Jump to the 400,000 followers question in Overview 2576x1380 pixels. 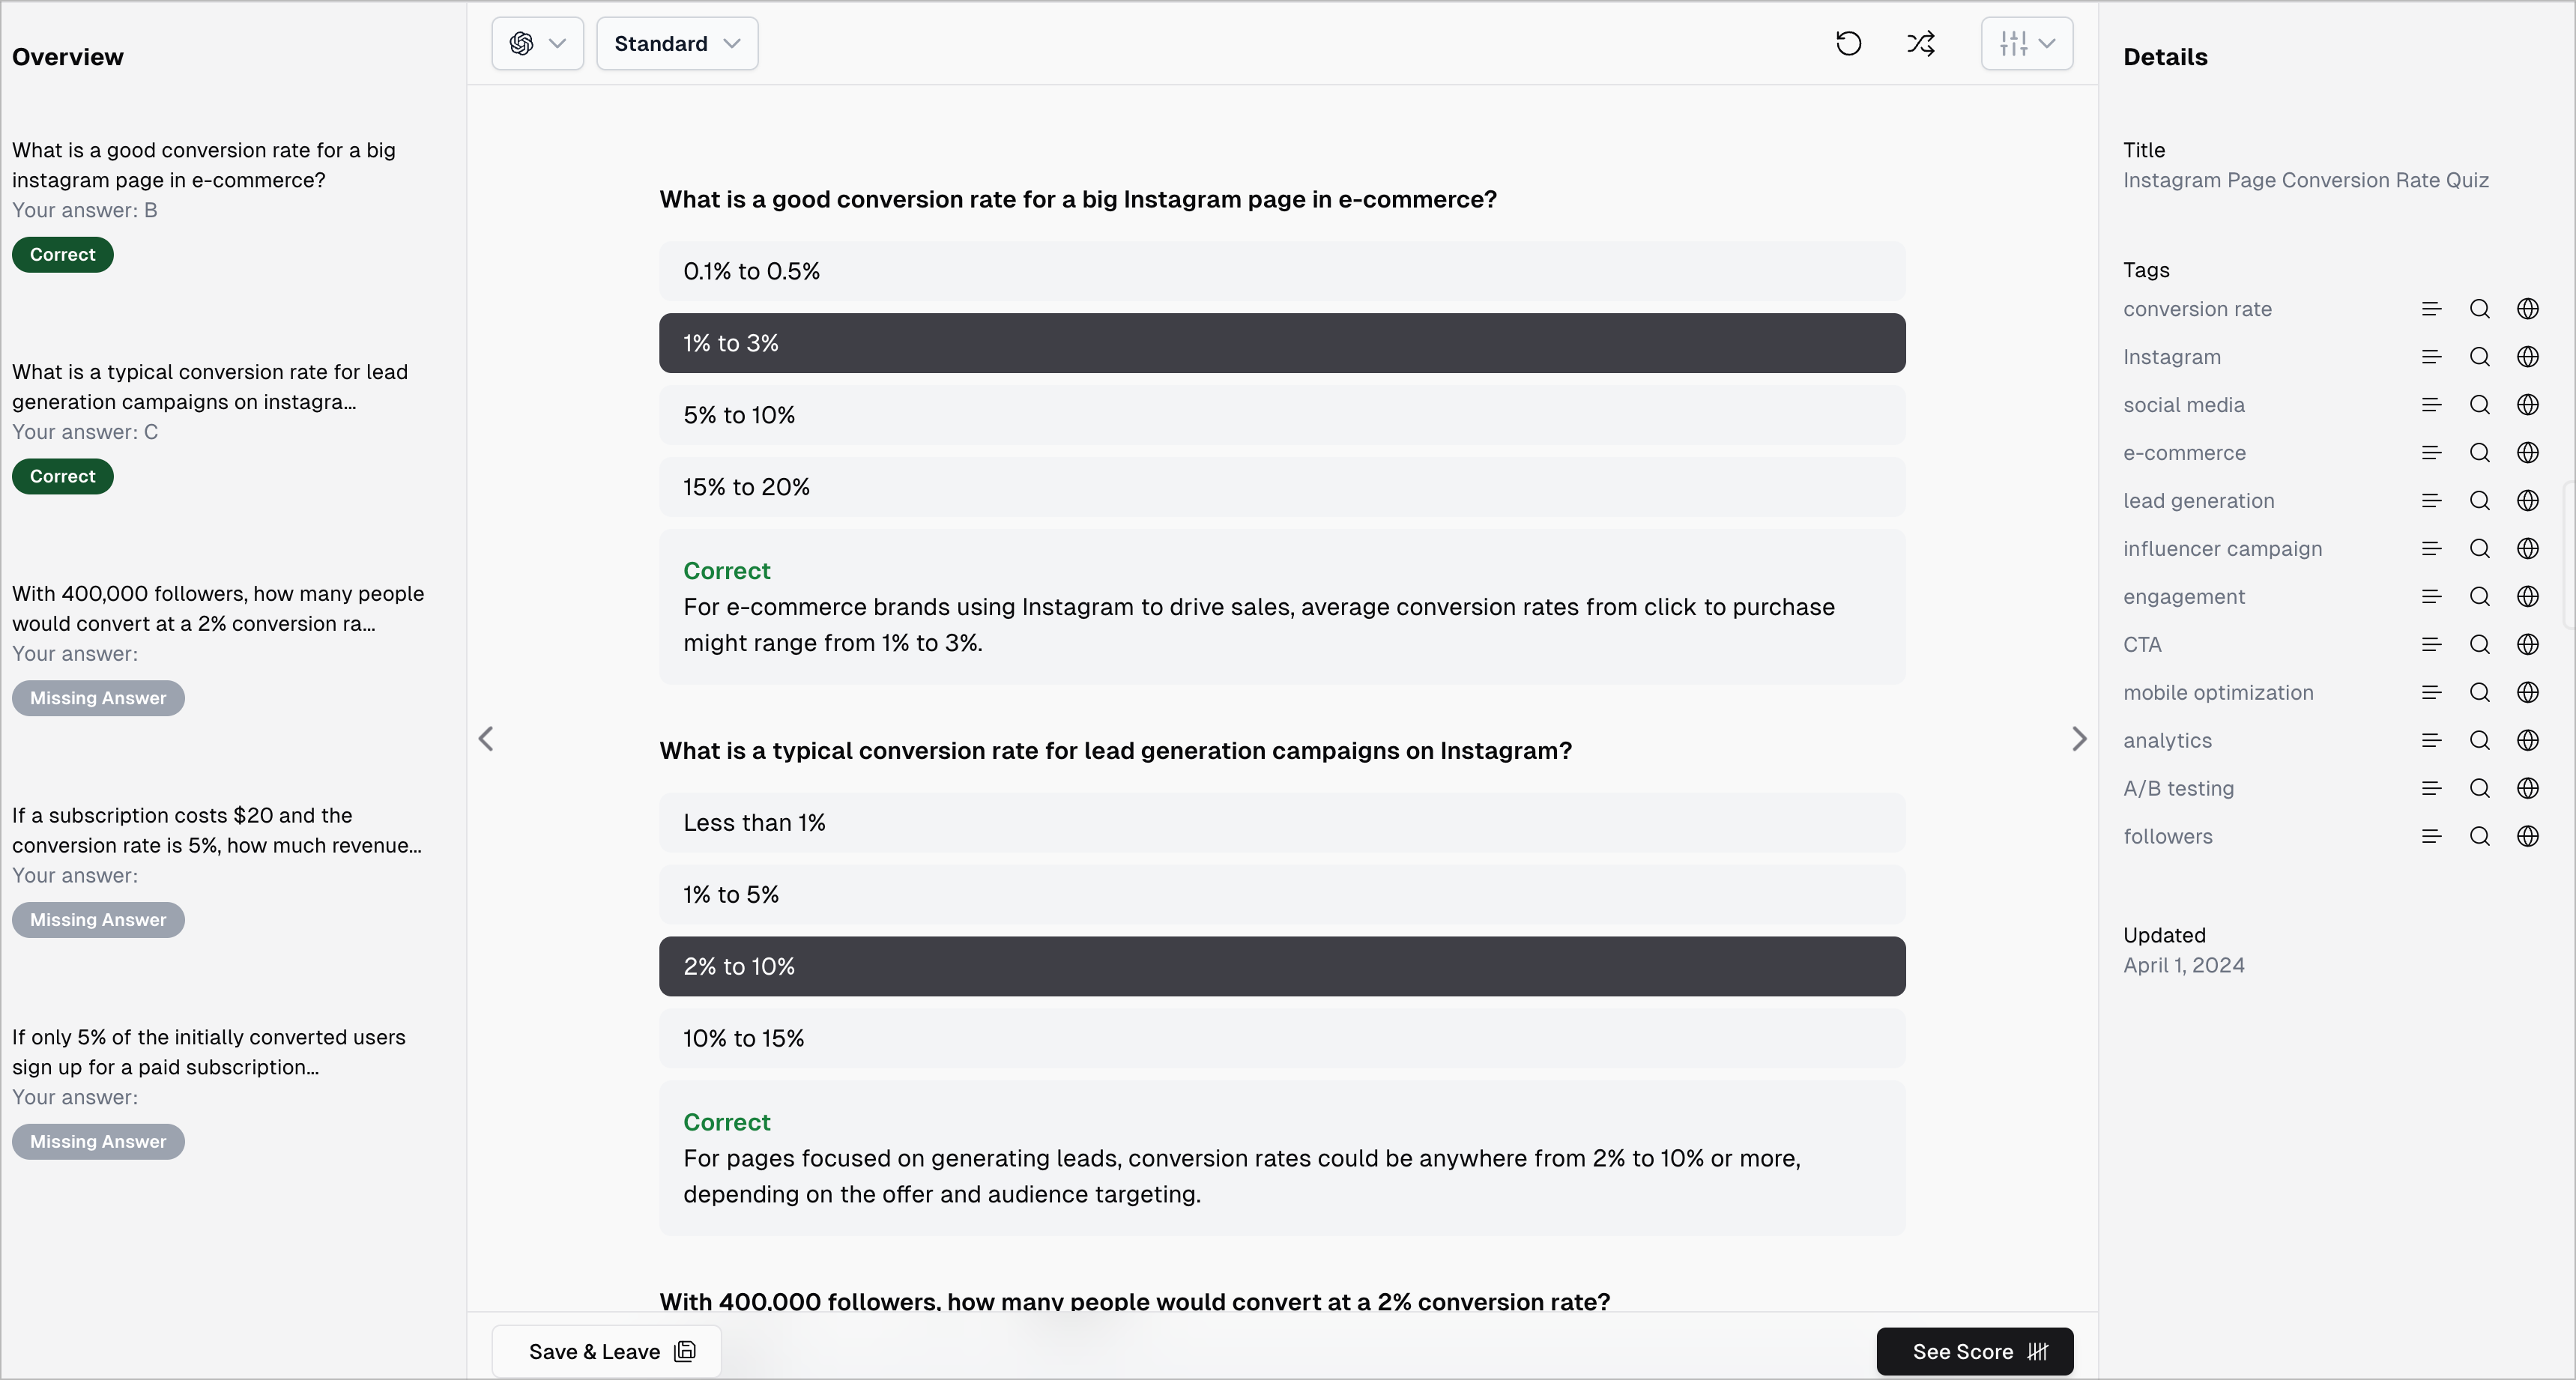pyautogui.click(x=217, y=608)
